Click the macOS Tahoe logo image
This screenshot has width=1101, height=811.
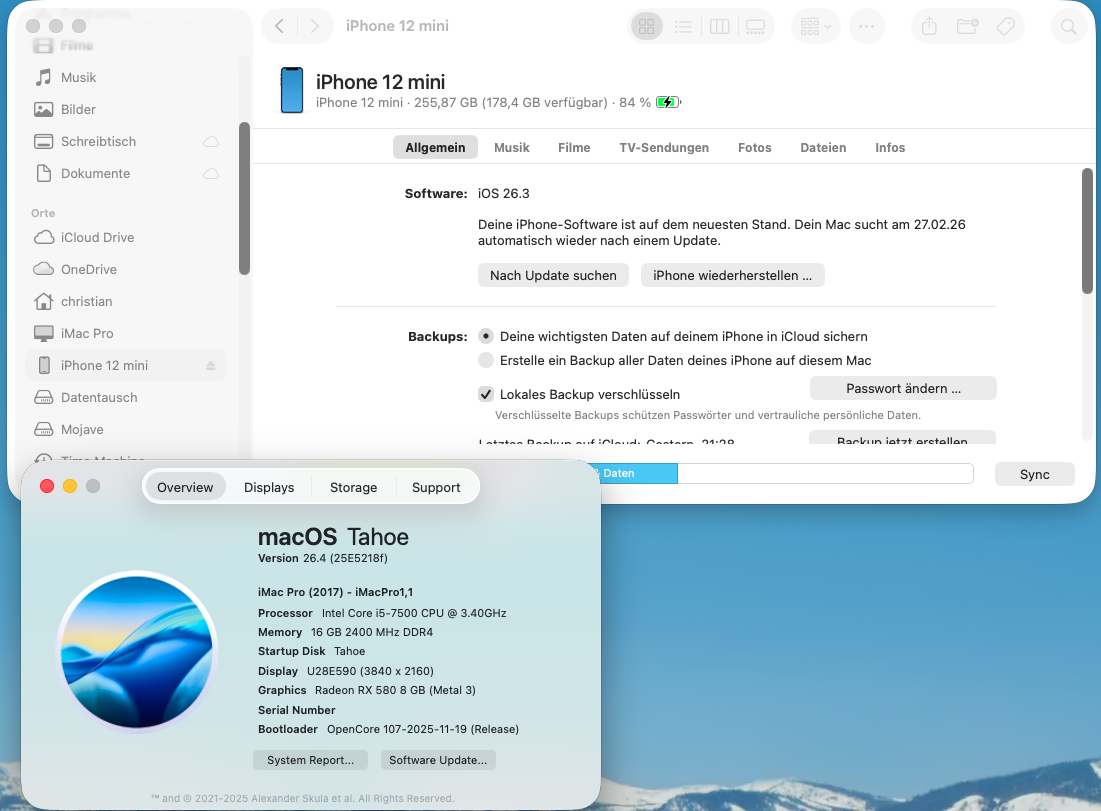point(137,652)
